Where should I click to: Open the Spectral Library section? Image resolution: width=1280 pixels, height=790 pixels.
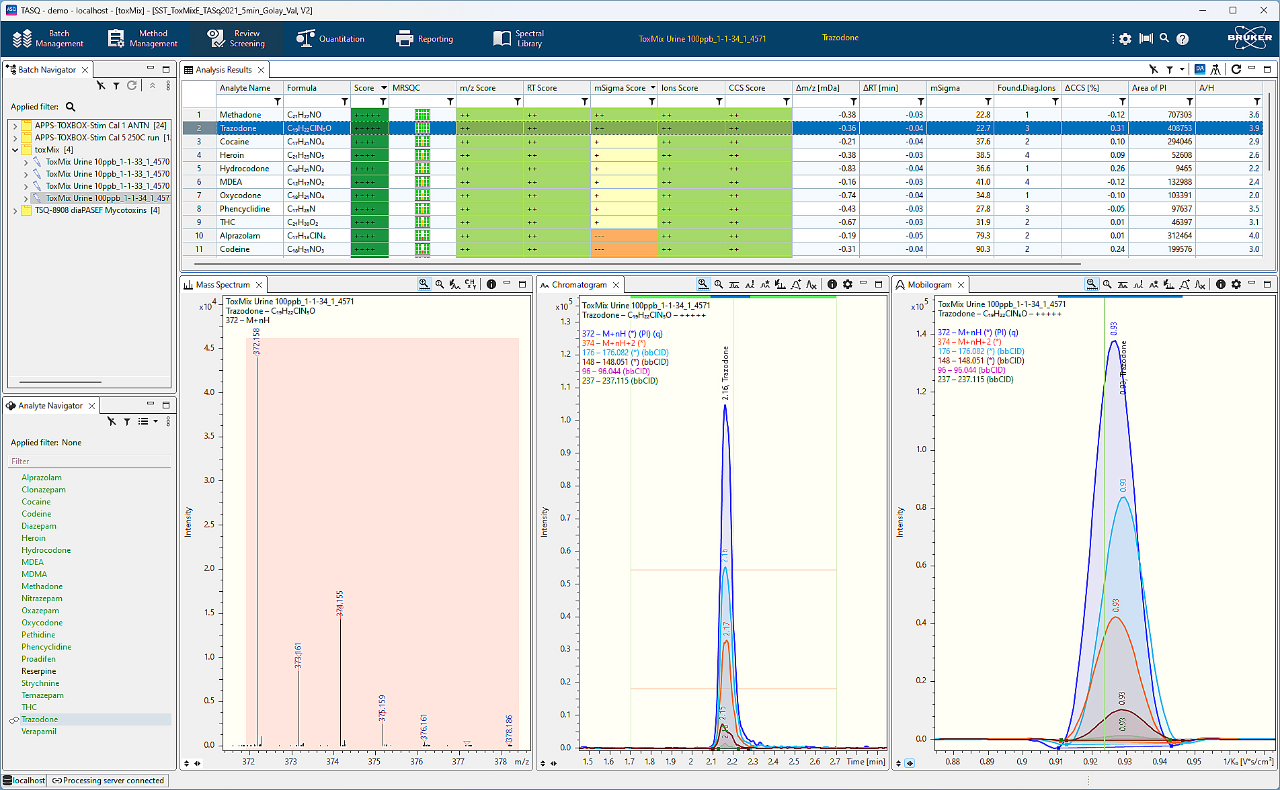[x=519, y=38]
